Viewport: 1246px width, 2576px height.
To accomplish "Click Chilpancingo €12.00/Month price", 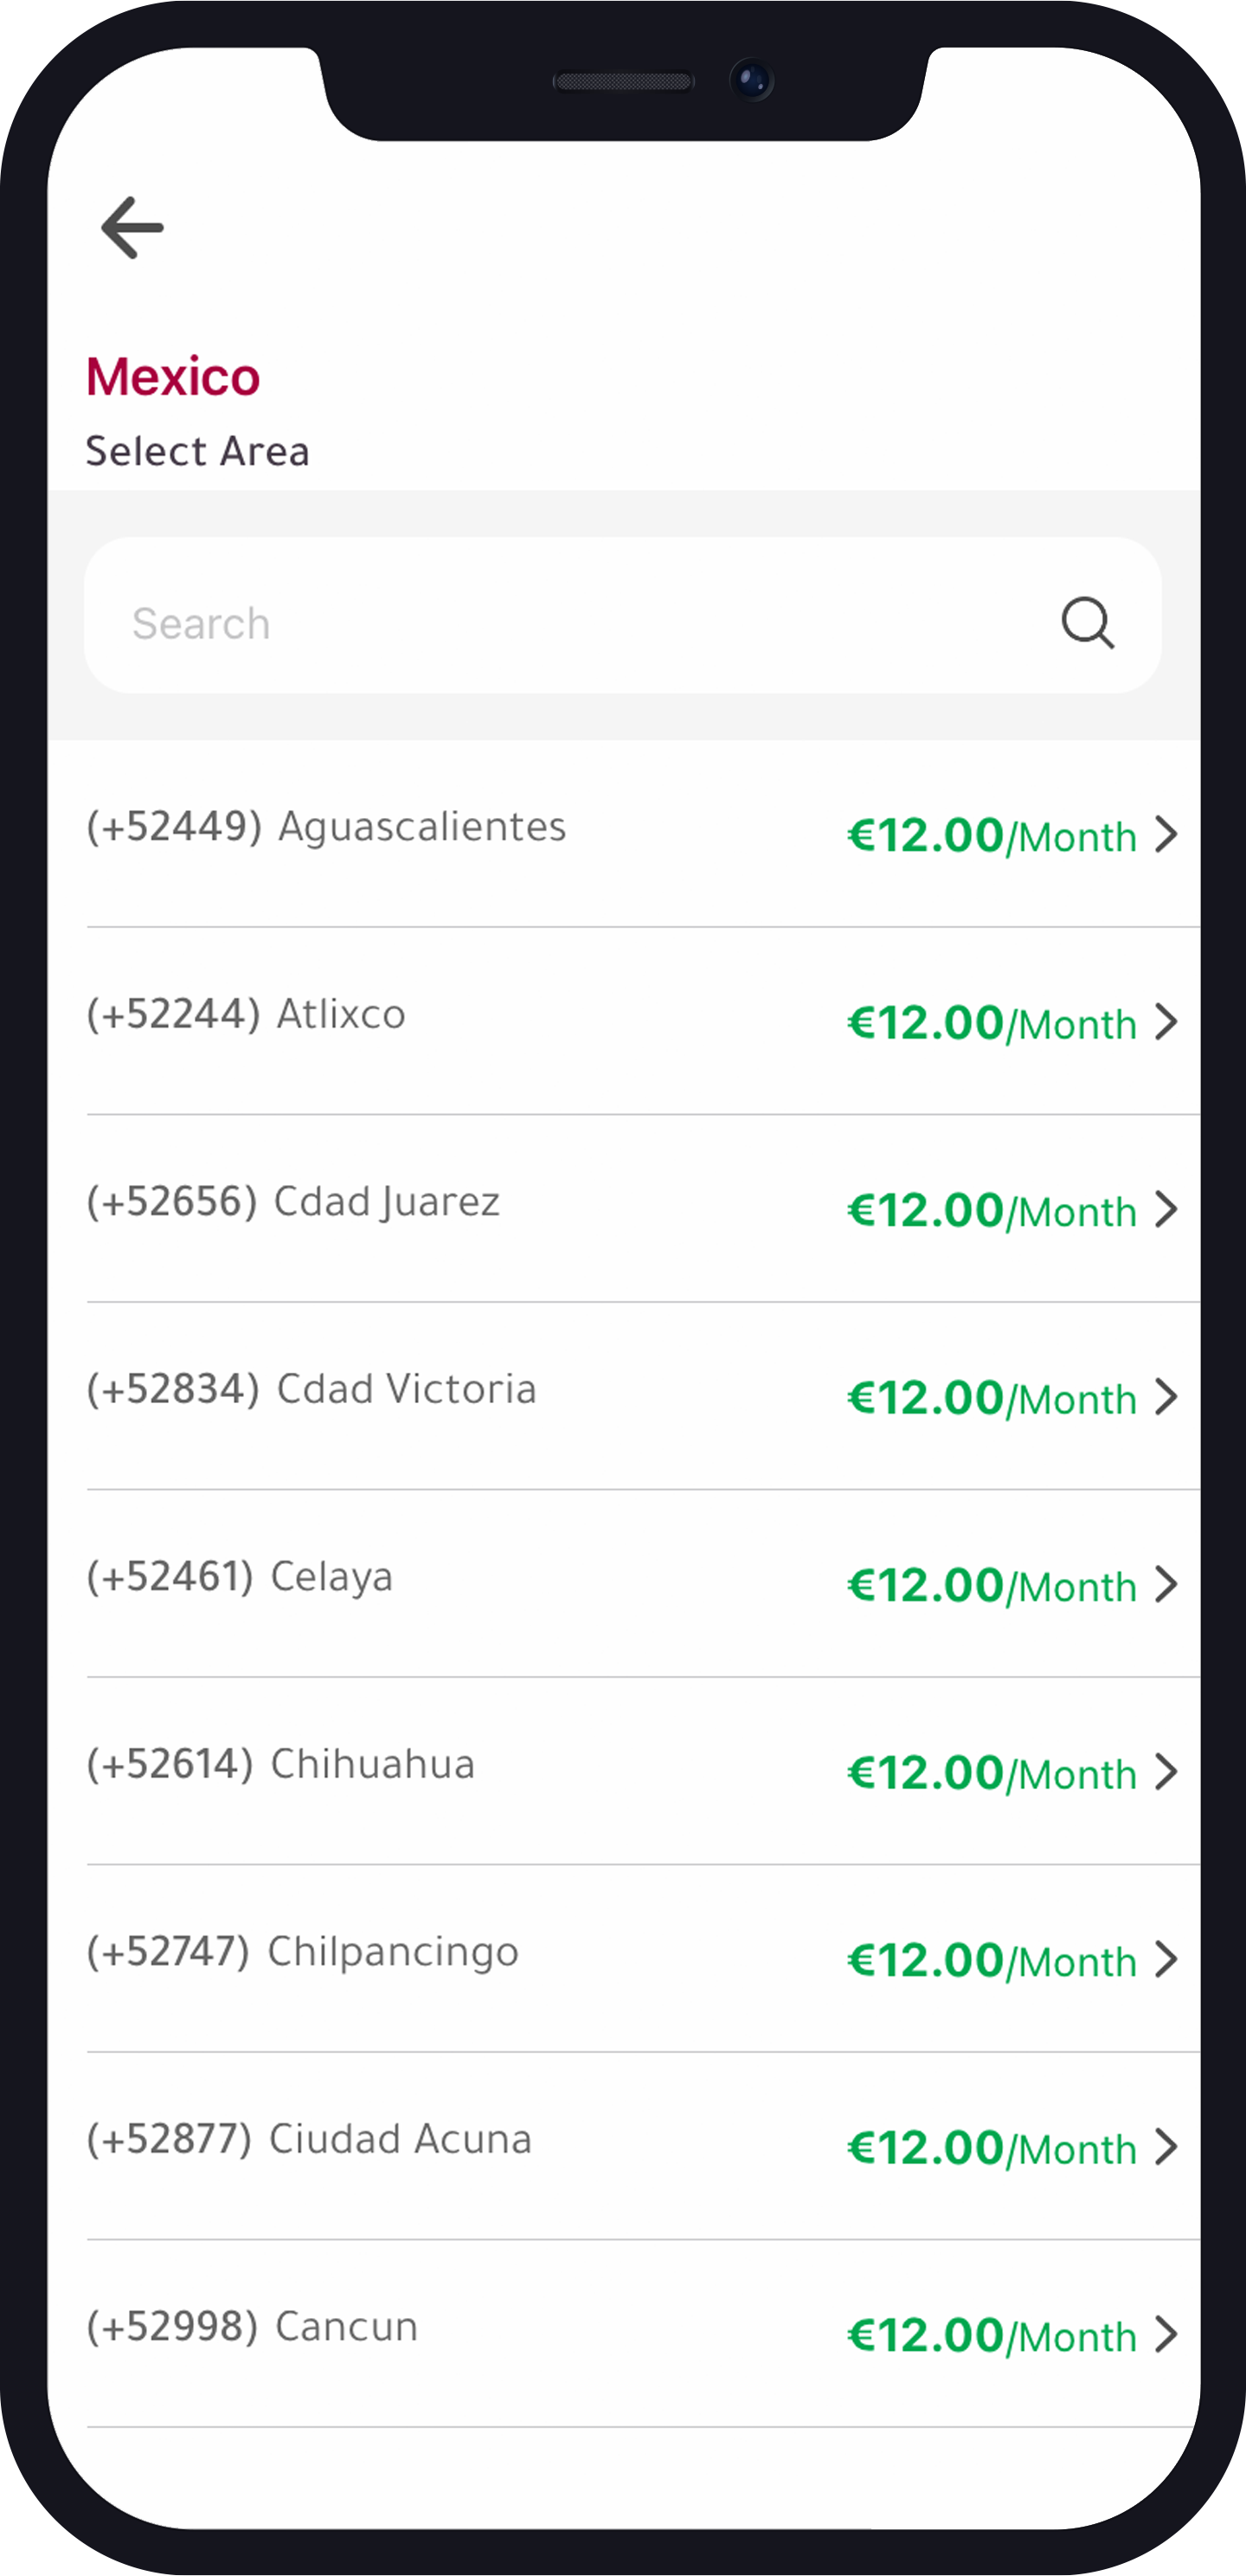I will click(x=991, y=1961).
